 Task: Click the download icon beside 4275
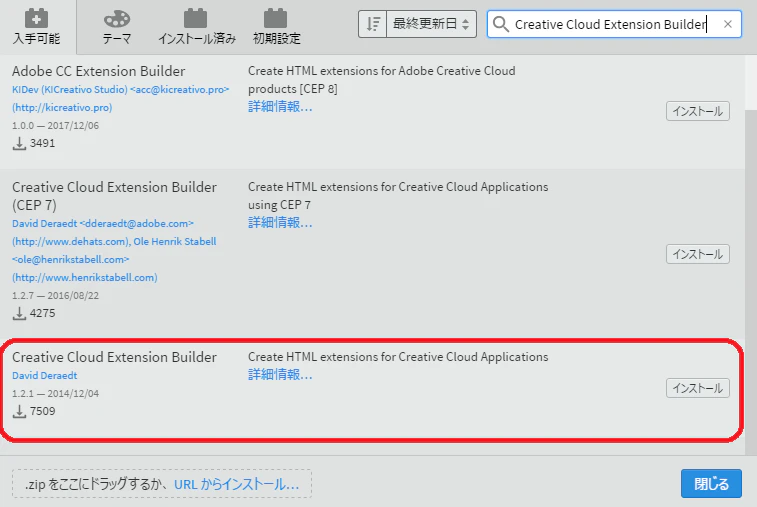click(19, 313)
